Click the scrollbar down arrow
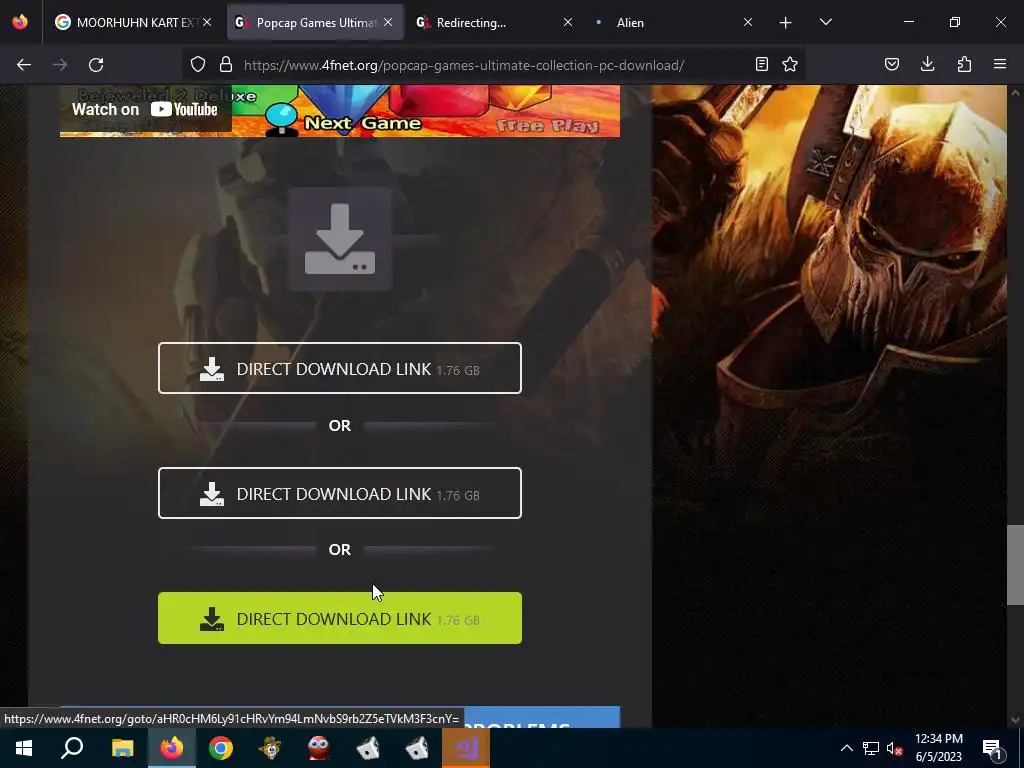The width and height of the screenshot is (1024, 768). click(x=1015, y=720)
